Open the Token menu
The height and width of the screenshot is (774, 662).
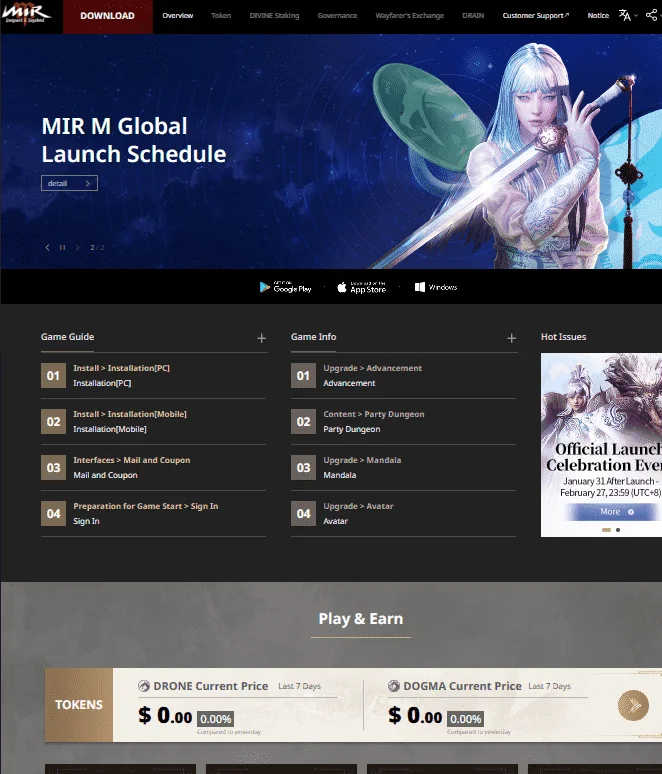[221, 16]
